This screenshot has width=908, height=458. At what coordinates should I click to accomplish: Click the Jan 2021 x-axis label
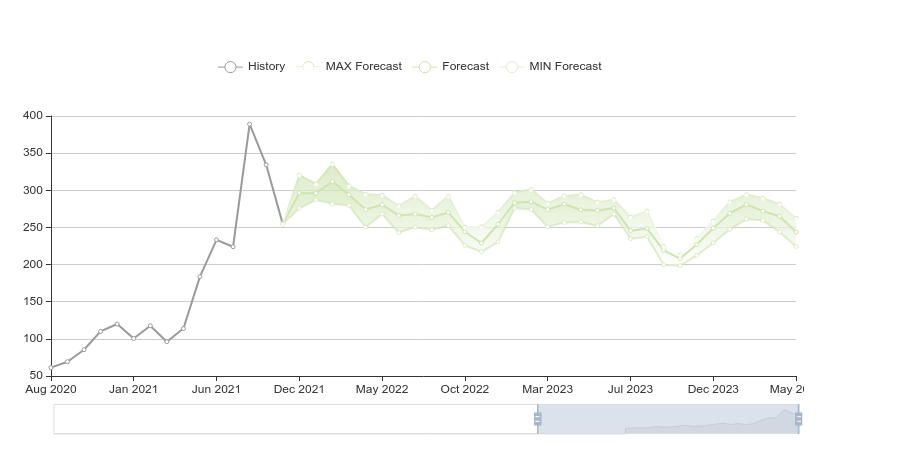pyautogui.click(x=133, y=389)
